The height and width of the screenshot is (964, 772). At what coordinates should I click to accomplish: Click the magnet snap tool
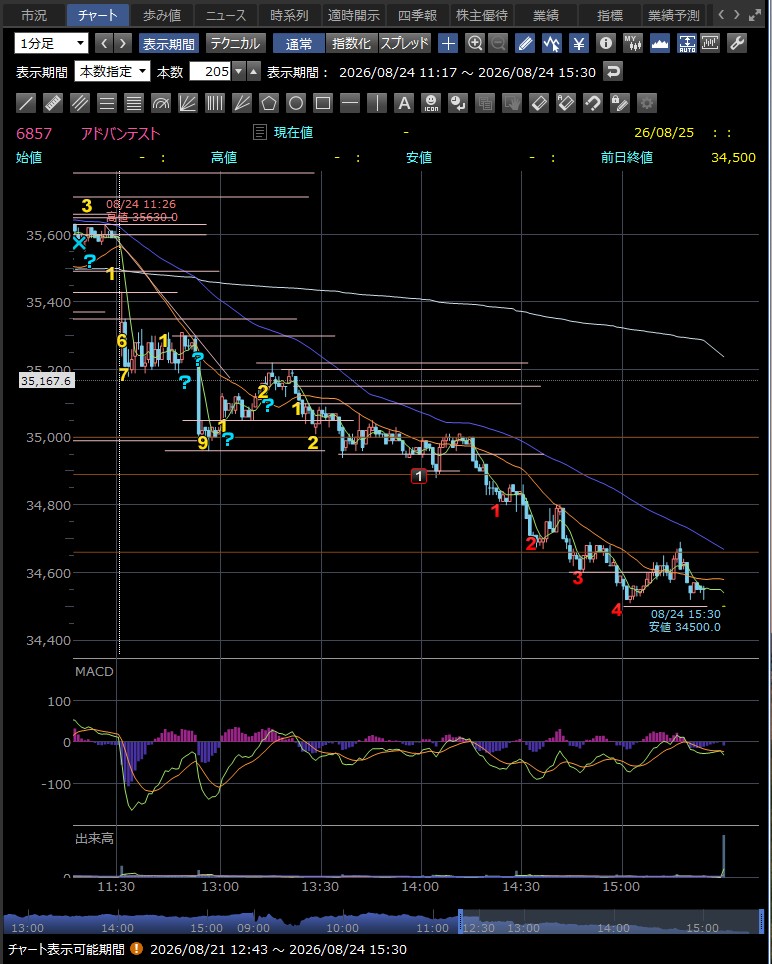click(x=593, y=103)
